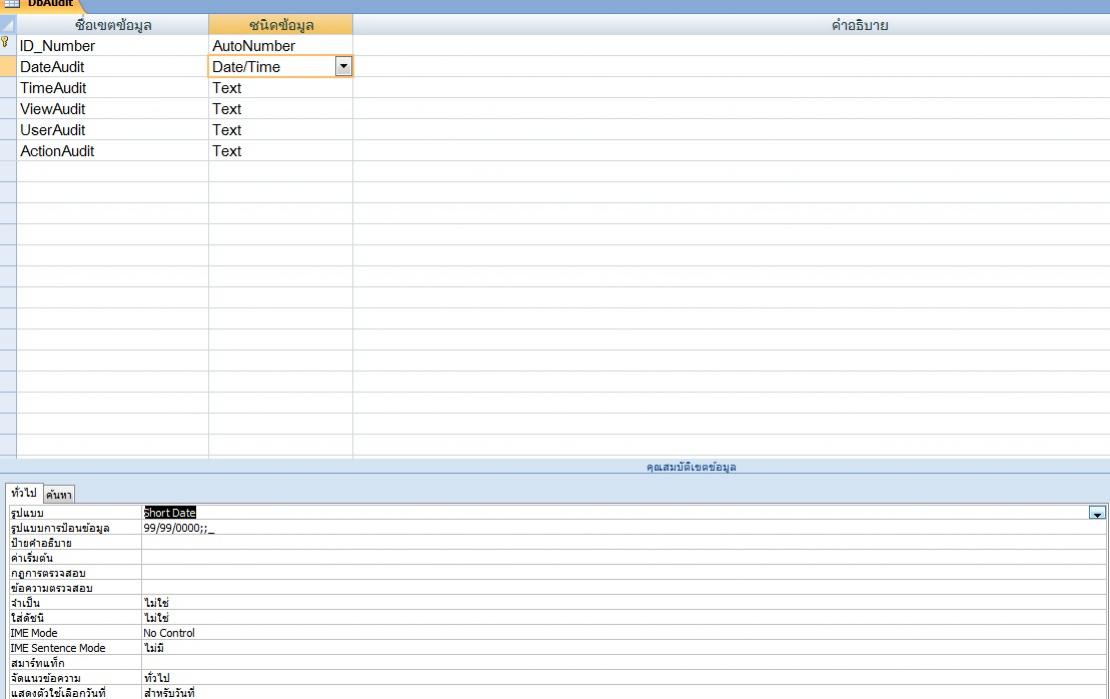
Task: Select the ViewAudit field name cell
Action: (x=113, y=109)
